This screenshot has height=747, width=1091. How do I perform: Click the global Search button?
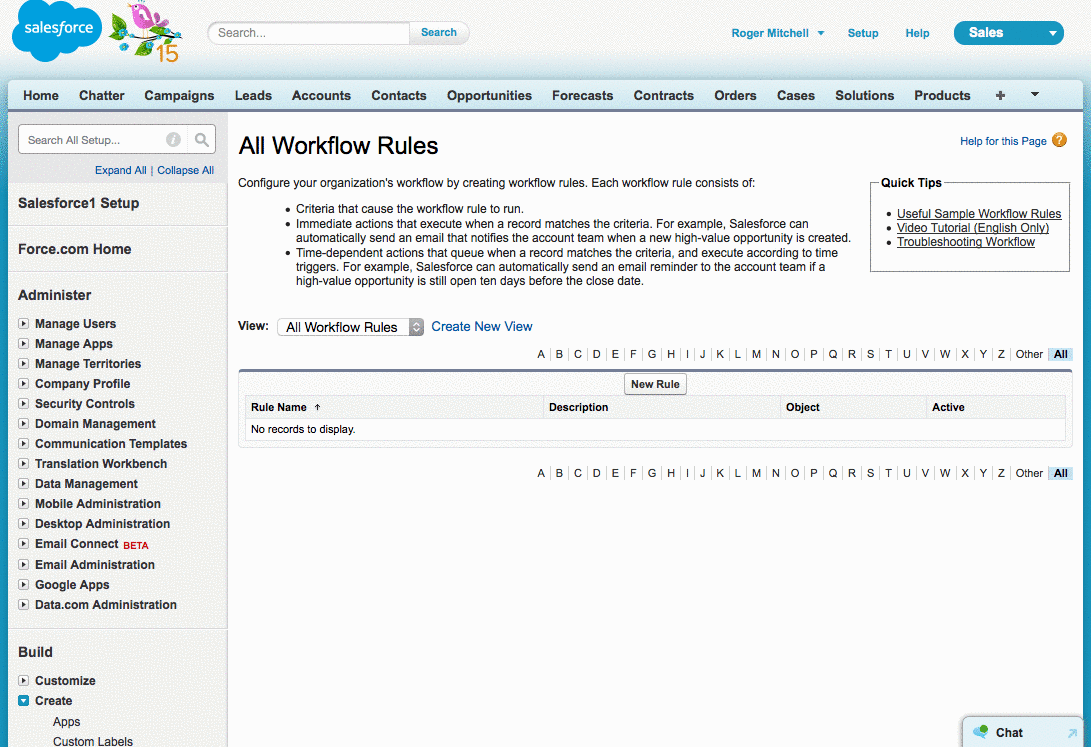tap(439, 33)
